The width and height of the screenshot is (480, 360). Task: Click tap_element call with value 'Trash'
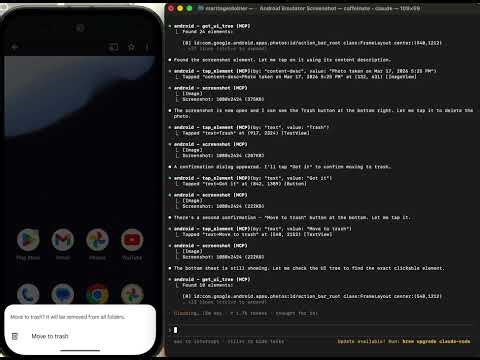(251, 127)
